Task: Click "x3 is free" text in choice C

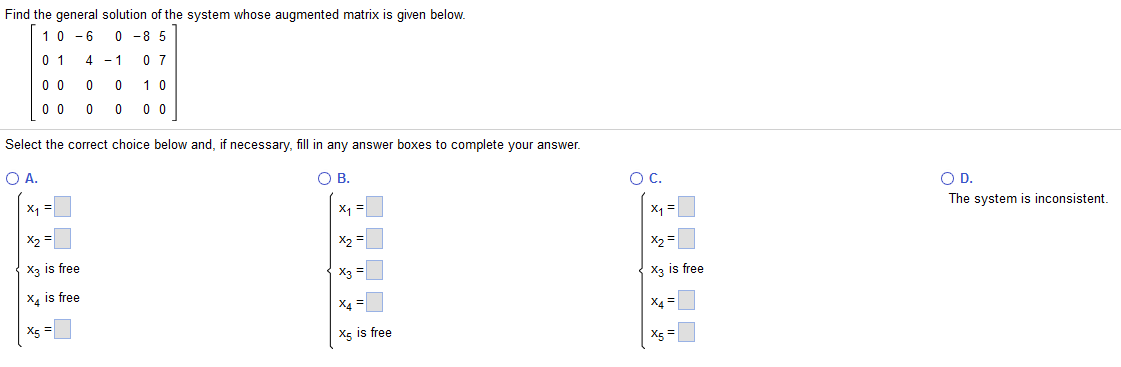Action: tap(677, 270)
